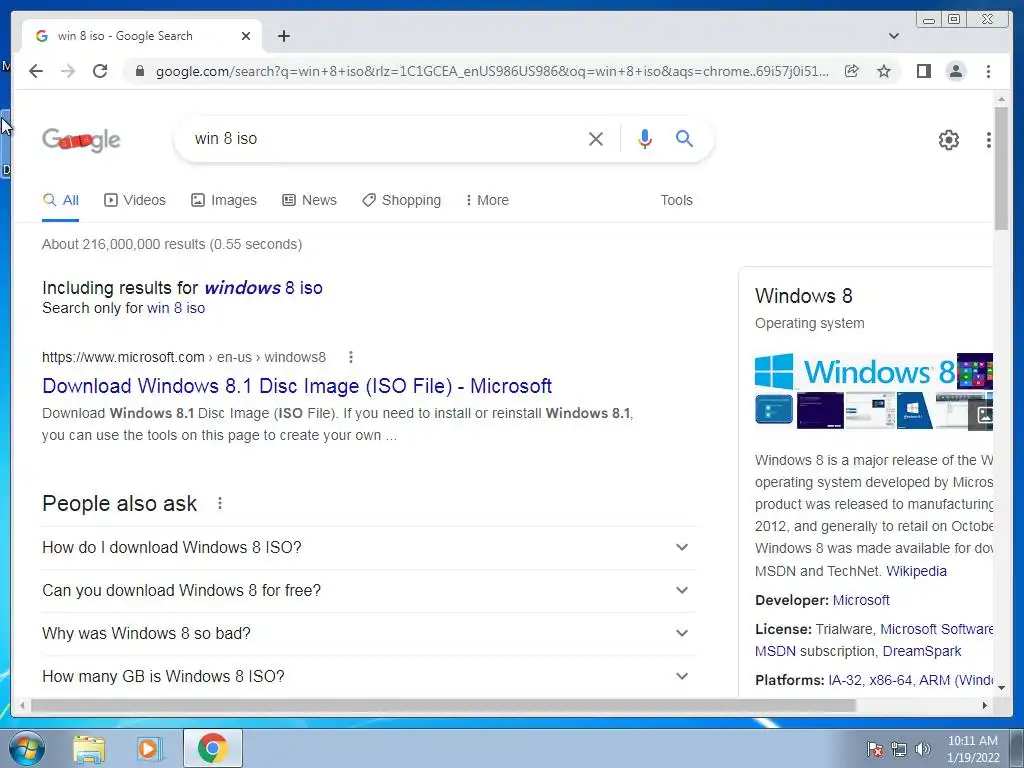Open Windows 8 logo image in knowledge panel
Viewport: 1024px width, 768px height.
[x=855, y=372]
